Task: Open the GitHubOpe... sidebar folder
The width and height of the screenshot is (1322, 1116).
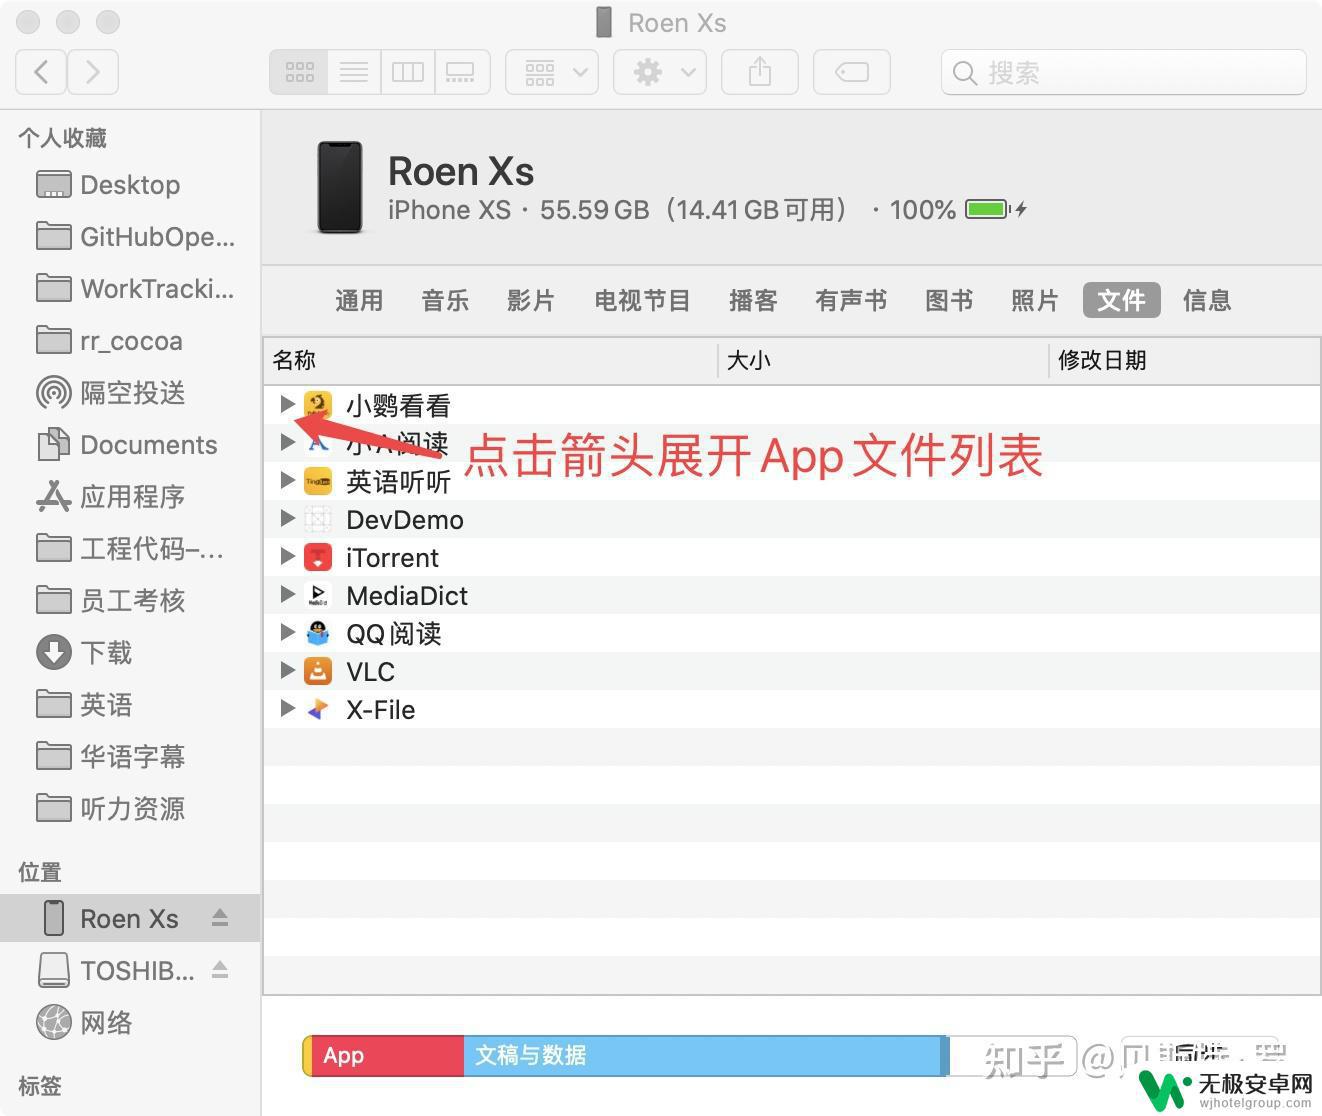Action: pos(130,237)
